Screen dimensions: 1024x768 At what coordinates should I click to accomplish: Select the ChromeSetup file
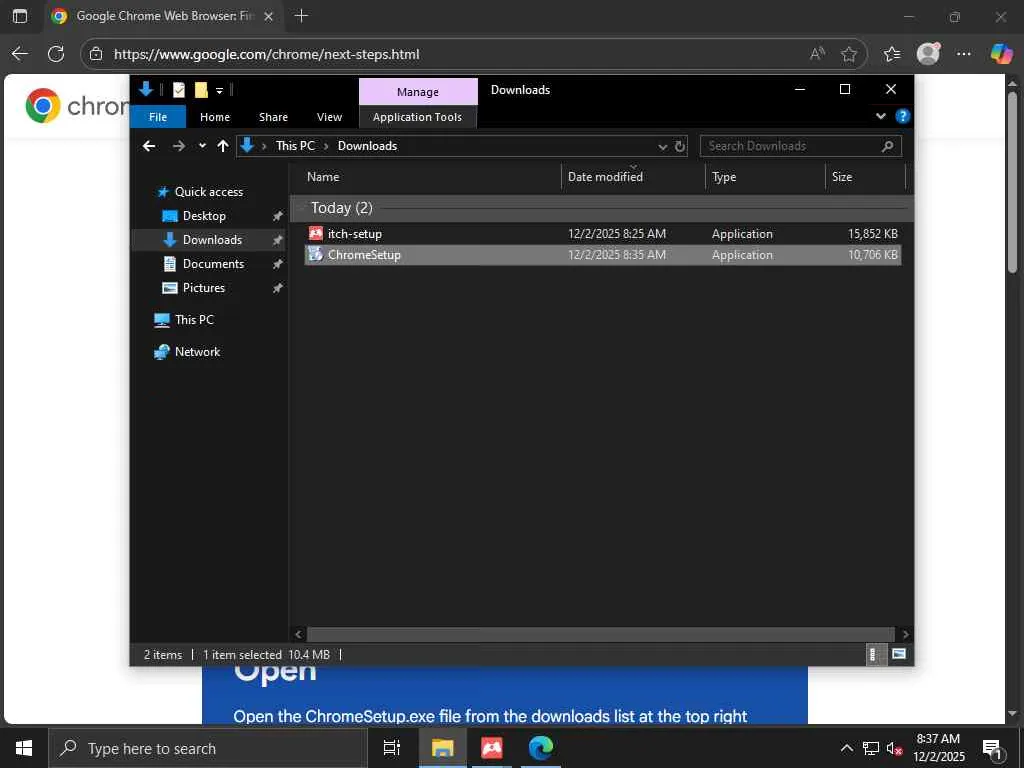pyautogui.click(x=603, y=255)
